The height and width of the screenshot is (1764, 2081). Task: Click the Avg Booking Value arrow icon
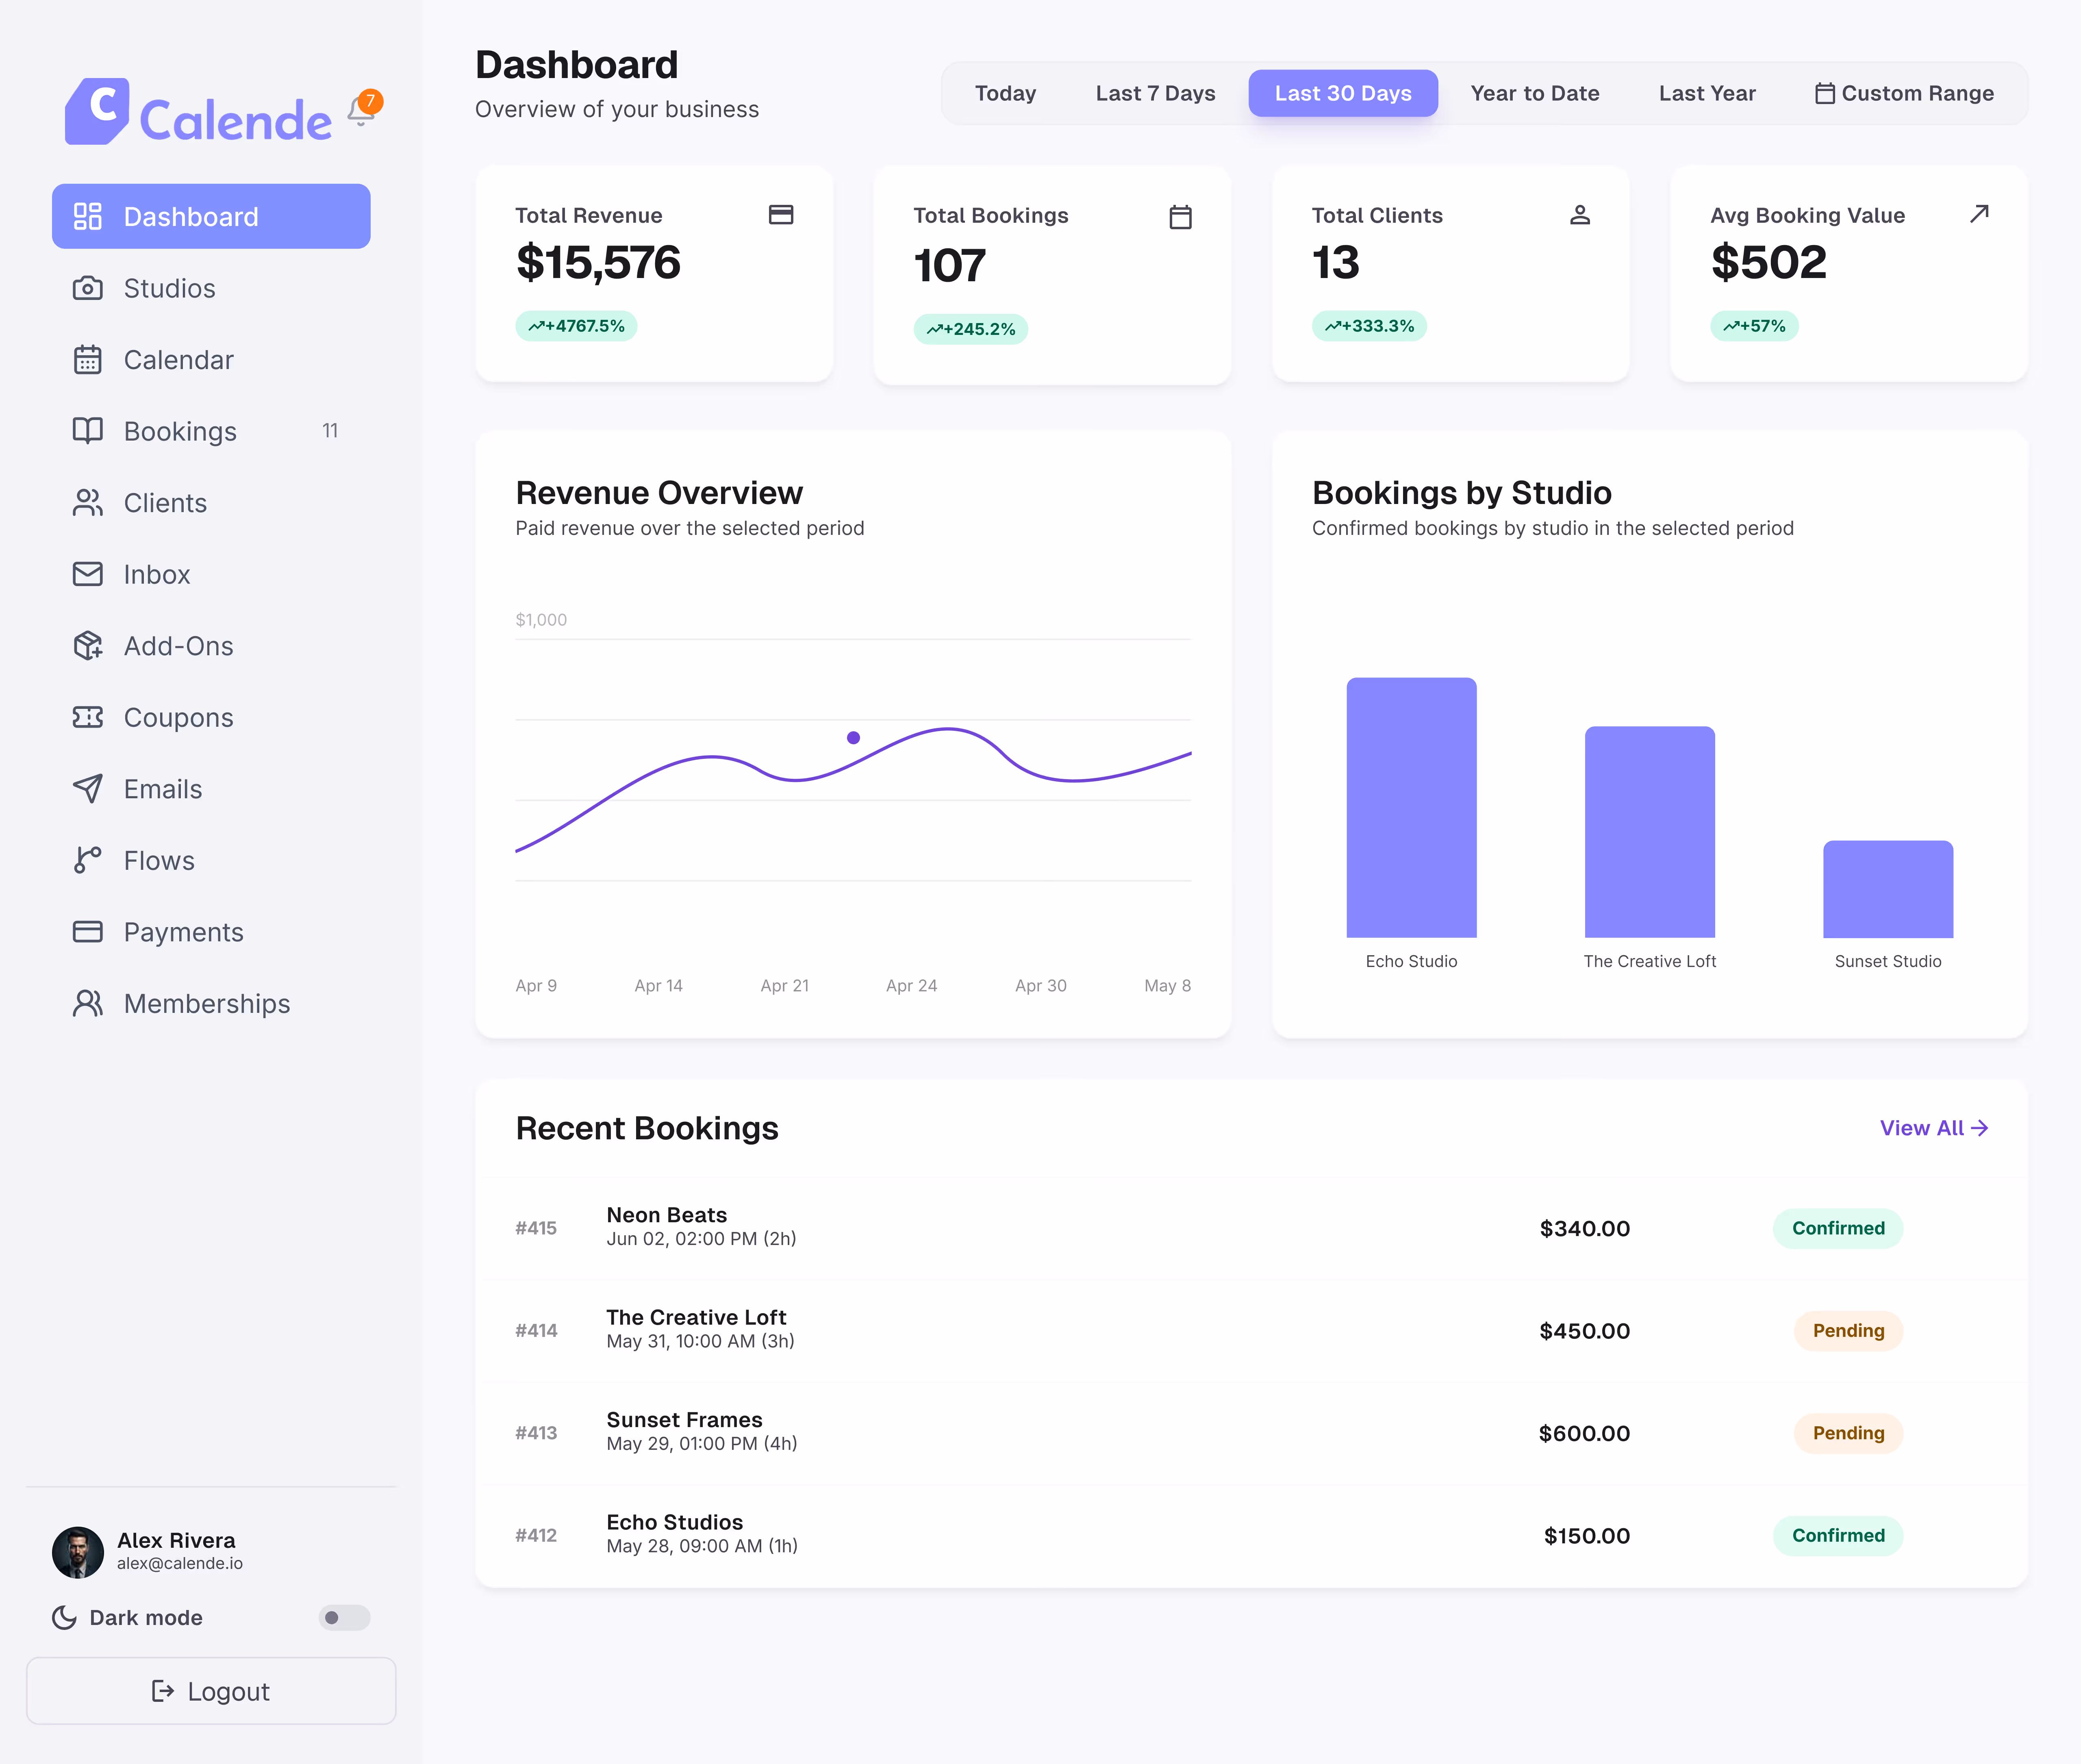pos(1979,214)
